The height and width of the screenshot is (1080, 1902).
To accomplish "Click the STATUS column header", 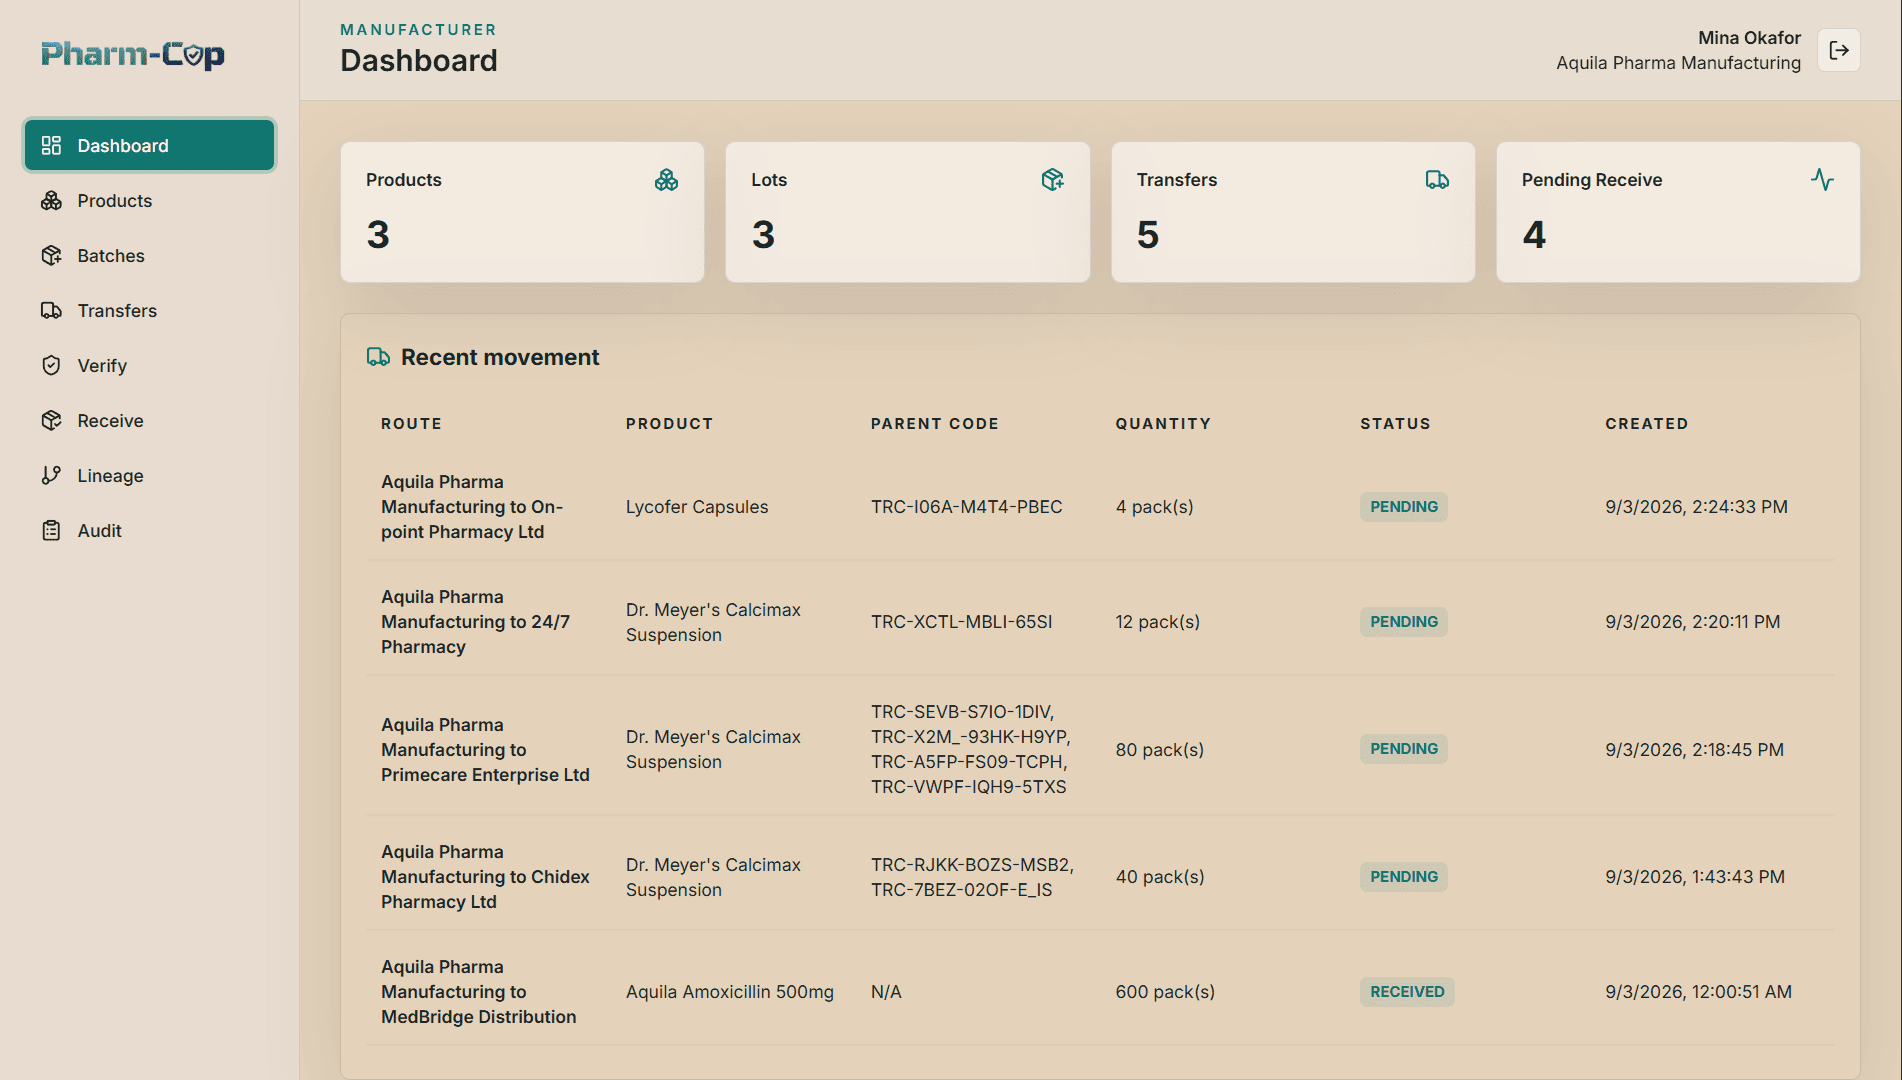I will pos(1395,424).
